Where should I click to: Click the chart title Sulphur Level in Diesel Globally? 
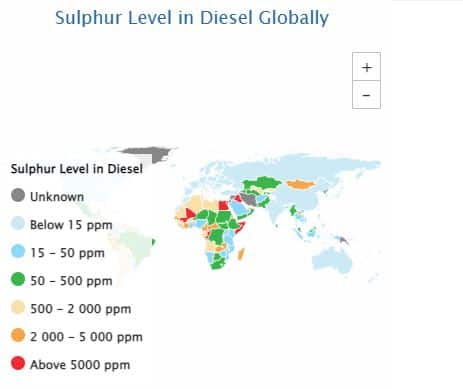[192, 18]
